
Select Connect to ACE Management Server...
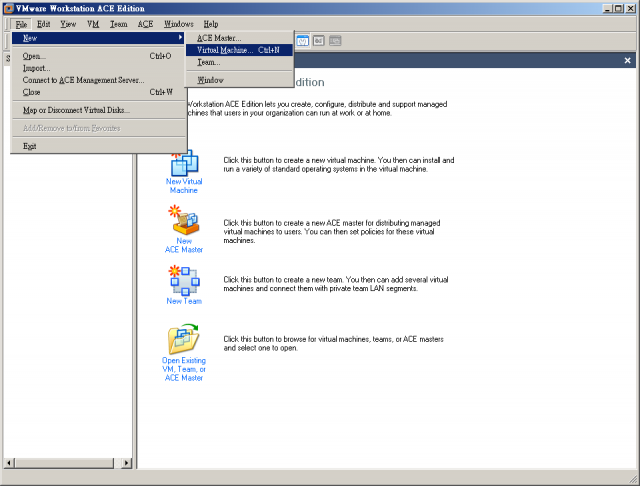pyautogui.click(x=98, y=80)
